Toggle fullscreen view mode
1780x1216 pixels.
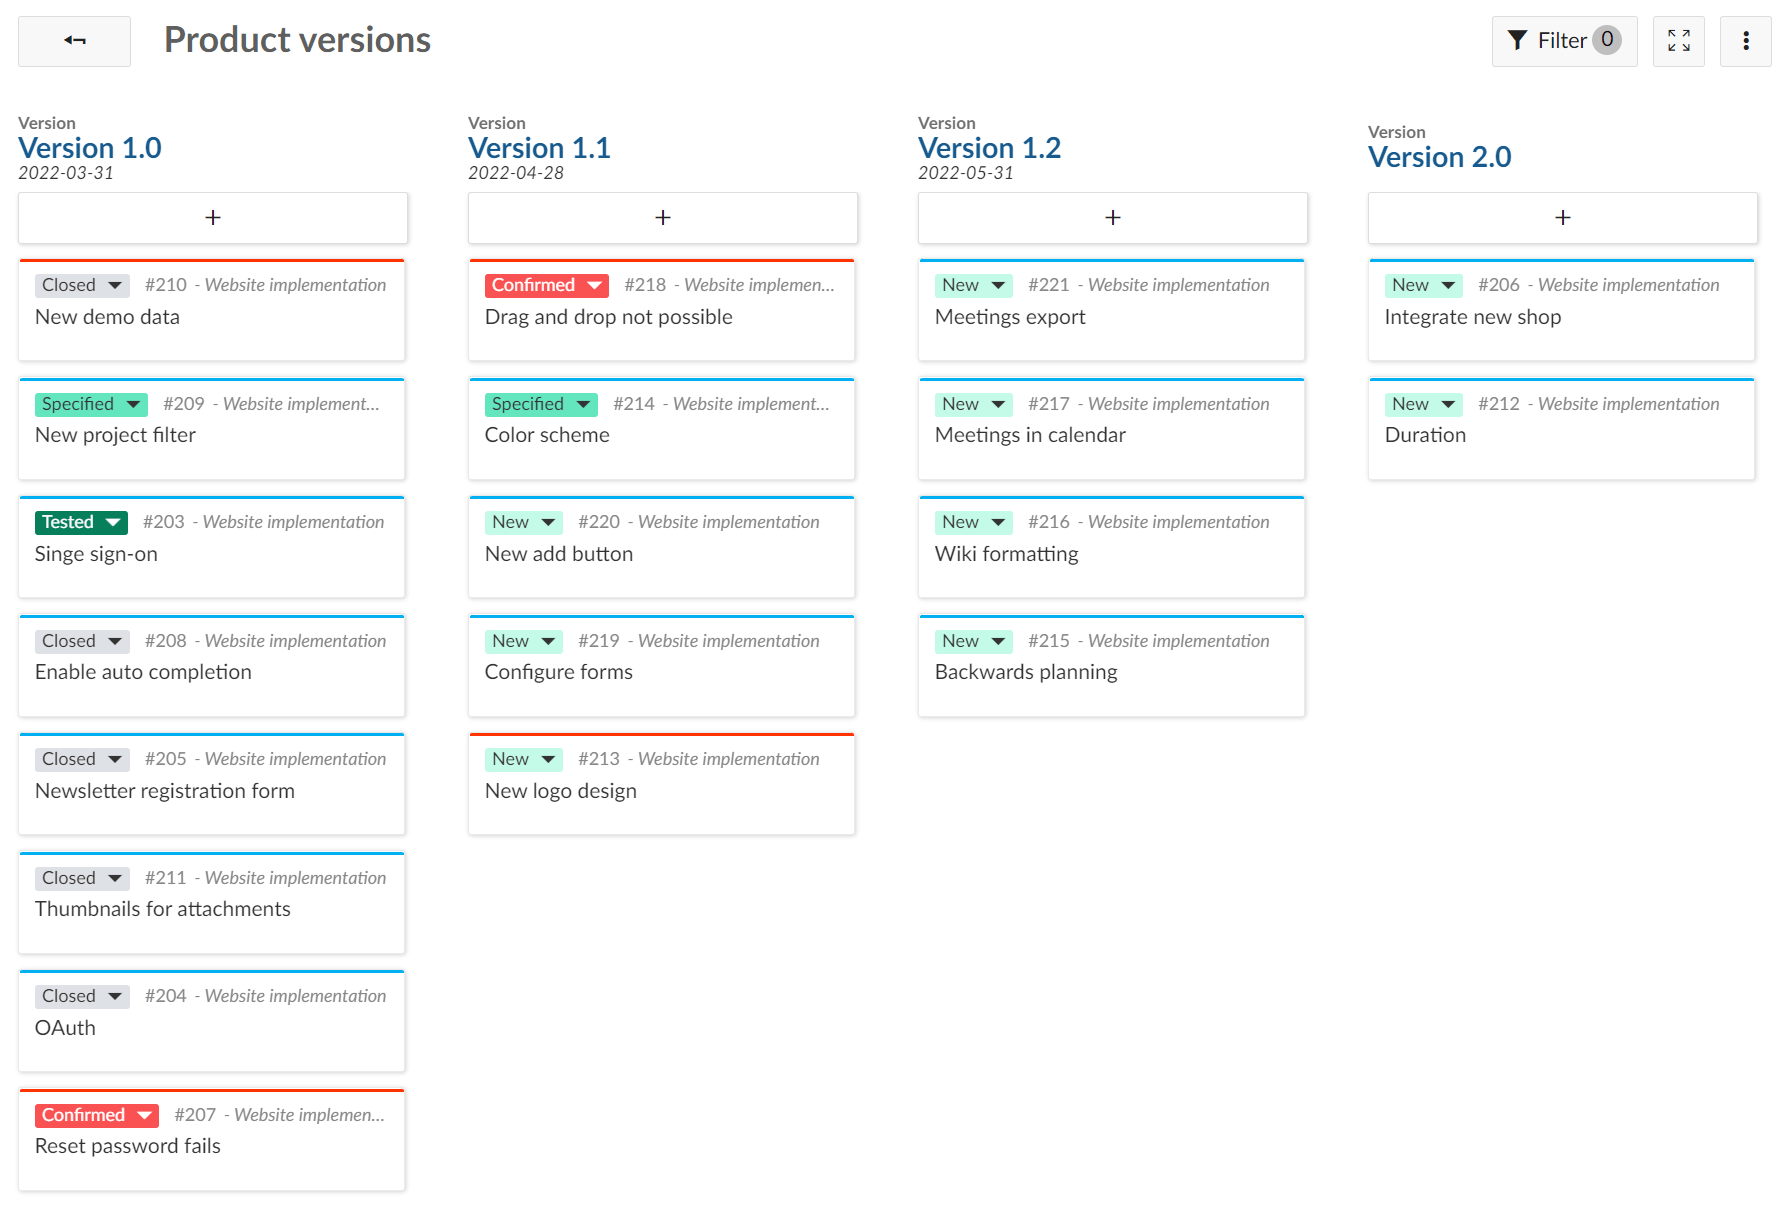pyautogui.click(x=1678, y=41)
